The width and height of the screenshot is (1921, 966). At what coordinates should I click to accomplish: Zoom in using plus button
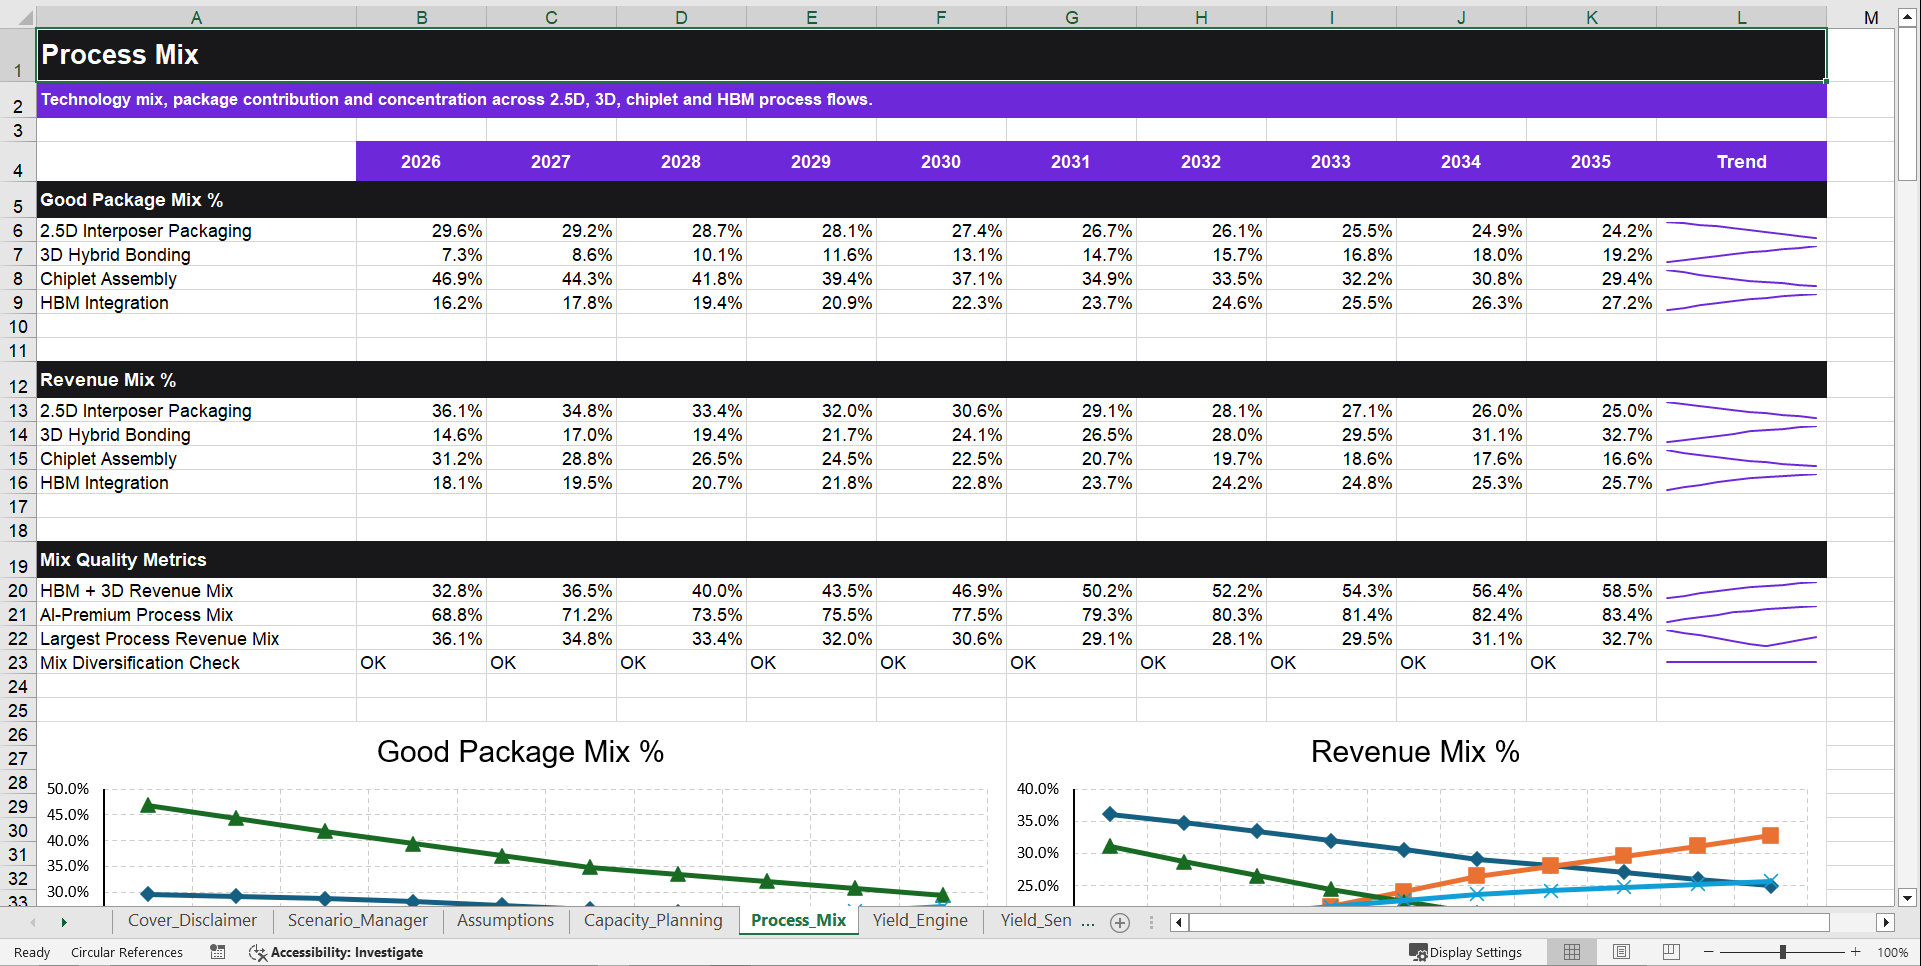click(x=1856, y=952)
